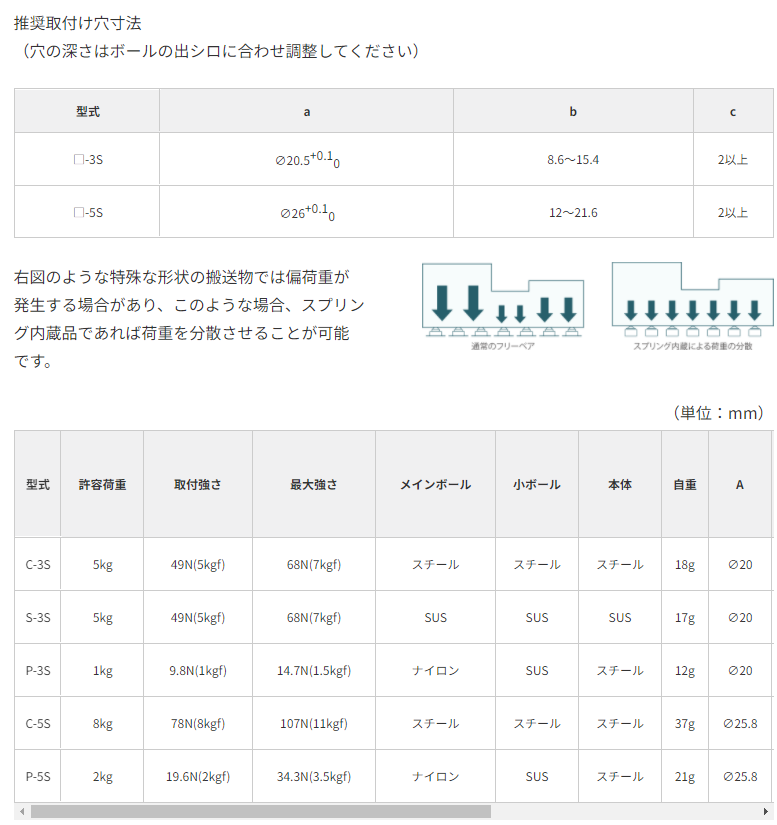Click the right arrow of horizontal scrollbar
Image resolution: width=777 pixels, height=825 pixels.
(x=766, y=811)
